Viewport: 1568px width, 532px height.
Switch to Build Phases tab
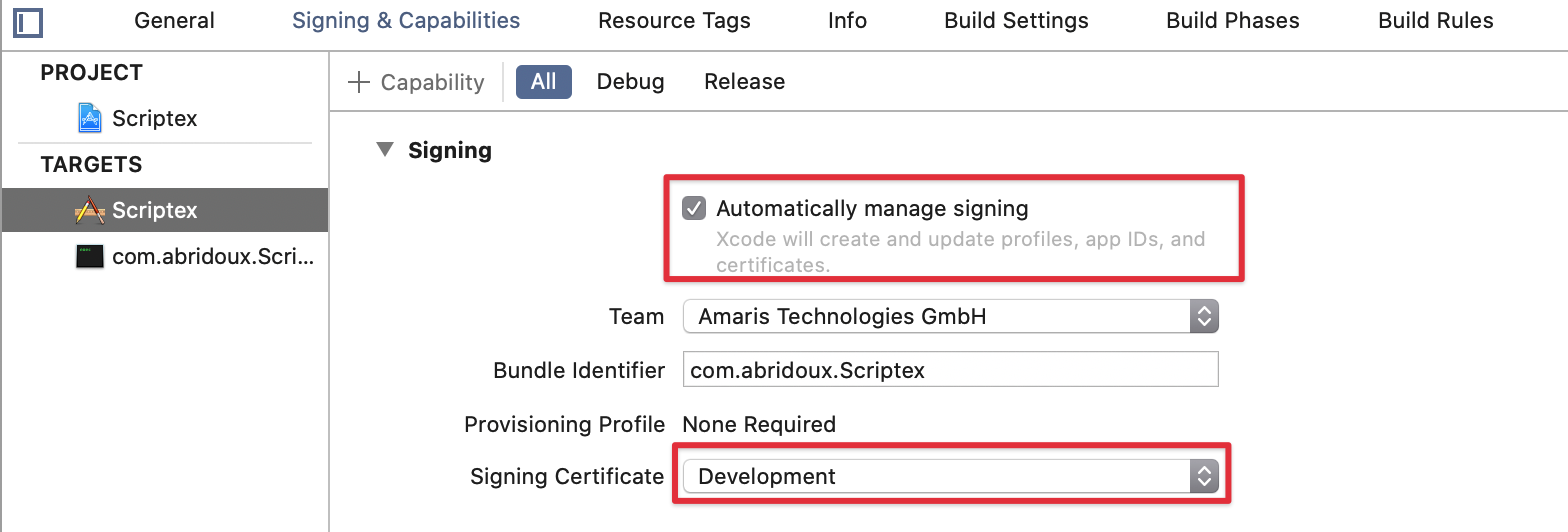1232,21
